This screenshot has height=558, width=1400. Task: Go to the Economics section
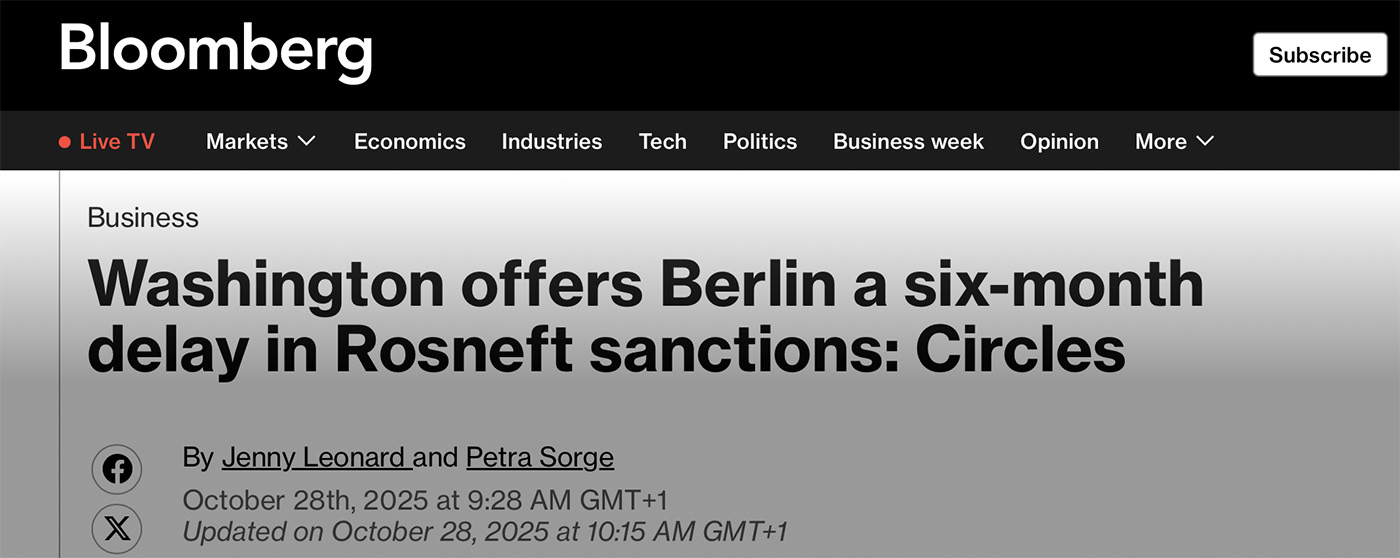click(409, 142)
